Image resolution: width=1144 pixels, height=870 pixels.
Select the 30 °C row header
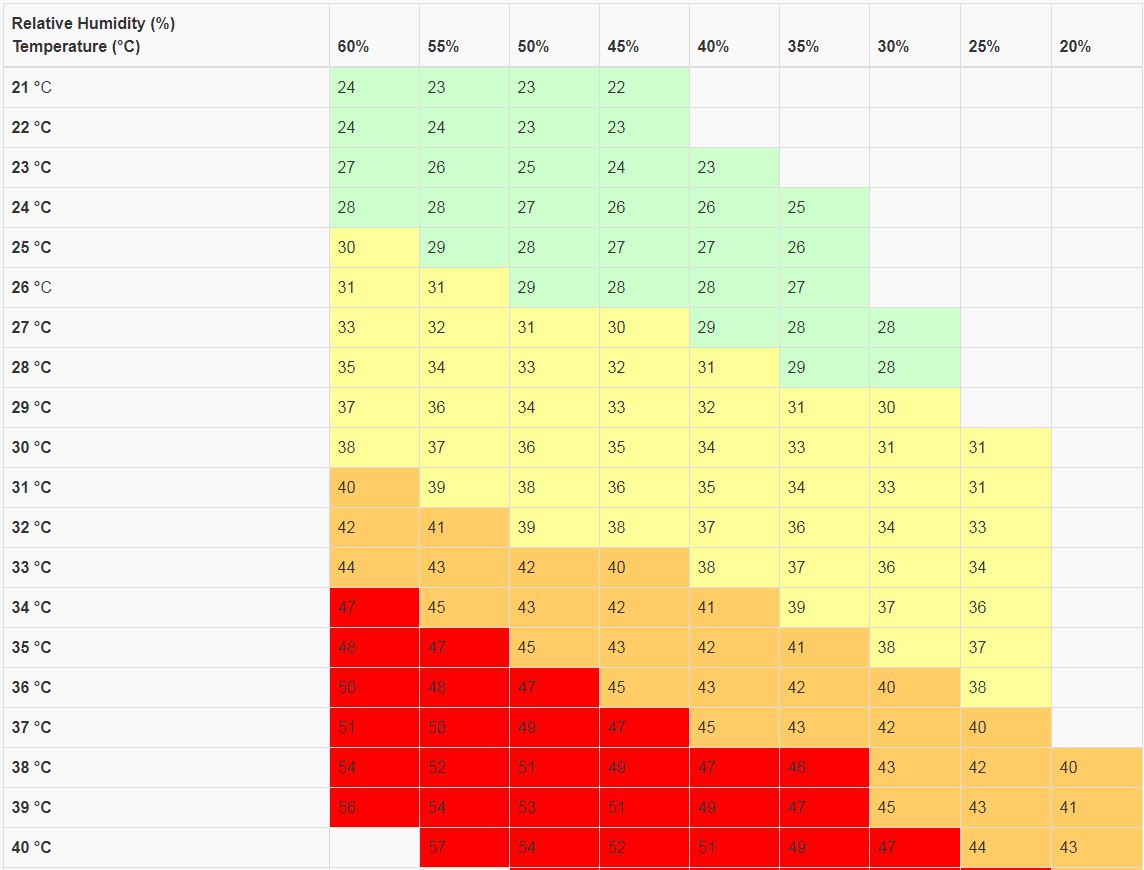click(x=32, y=448)
